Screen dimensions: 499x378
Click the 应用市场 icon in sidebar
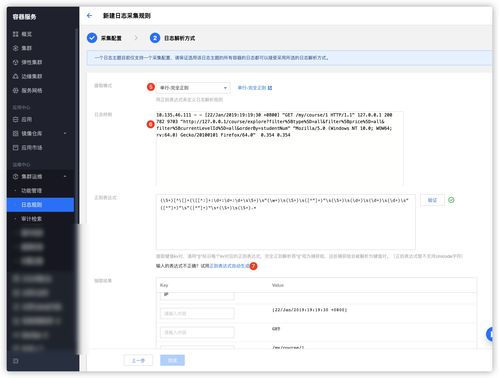coord(15,147)
